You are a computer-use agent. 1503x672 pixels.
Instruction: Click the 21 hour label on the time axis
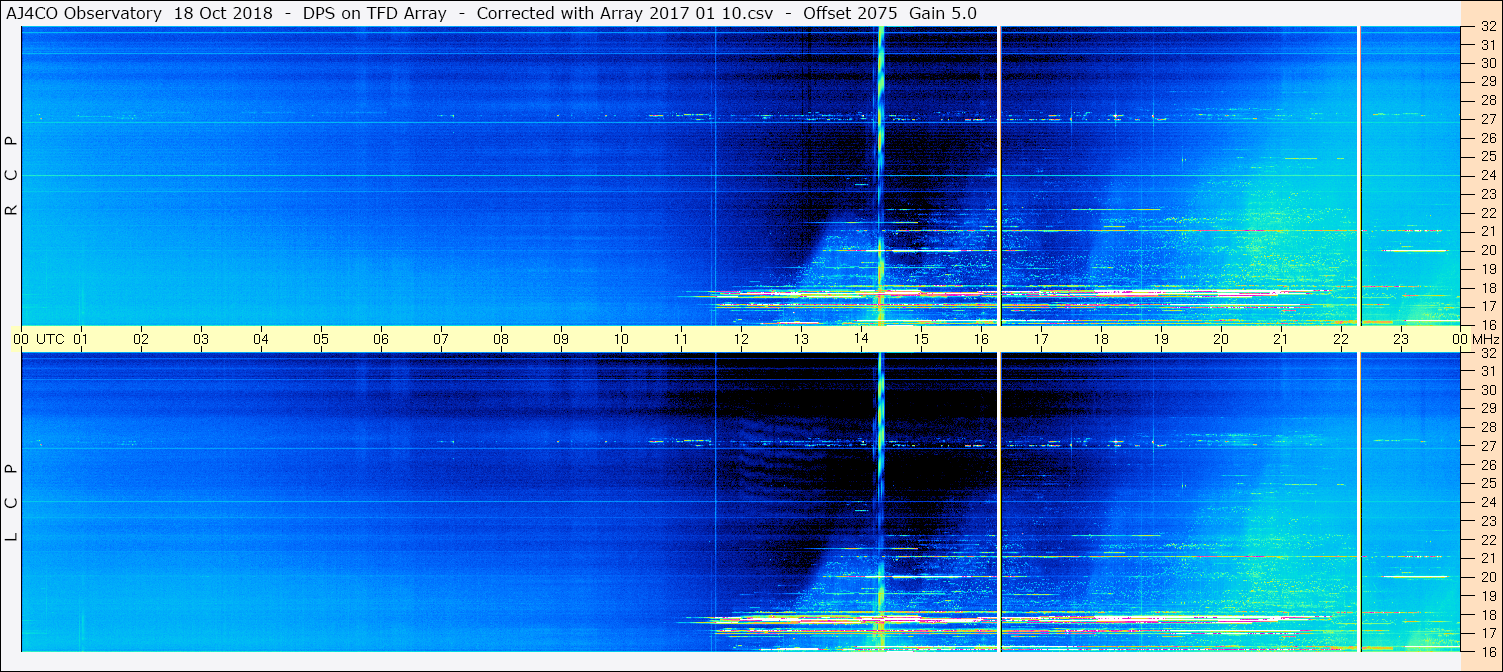[x=1281, y=339]
